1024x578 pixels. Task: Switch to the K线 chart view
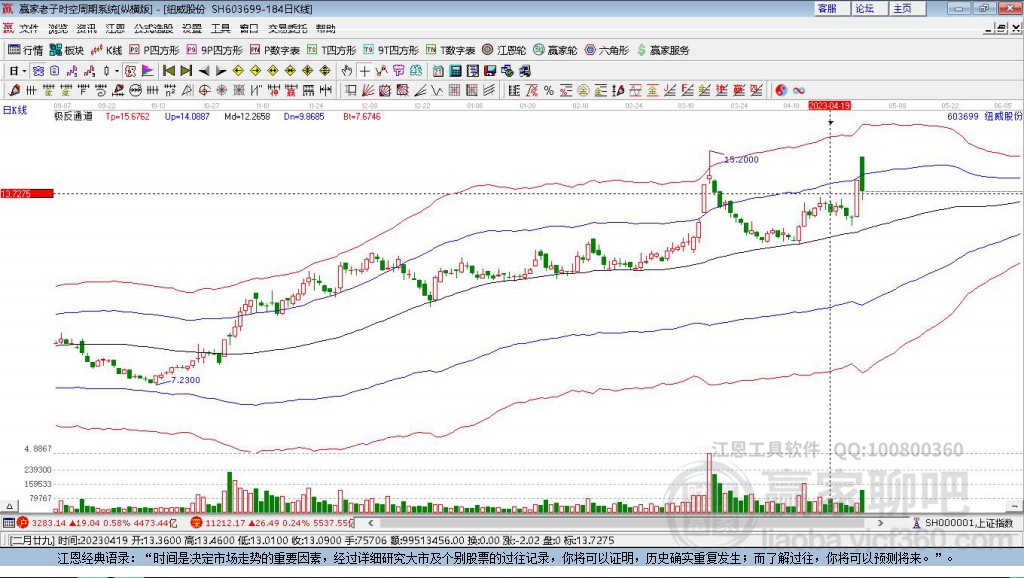tap(107, 50)
